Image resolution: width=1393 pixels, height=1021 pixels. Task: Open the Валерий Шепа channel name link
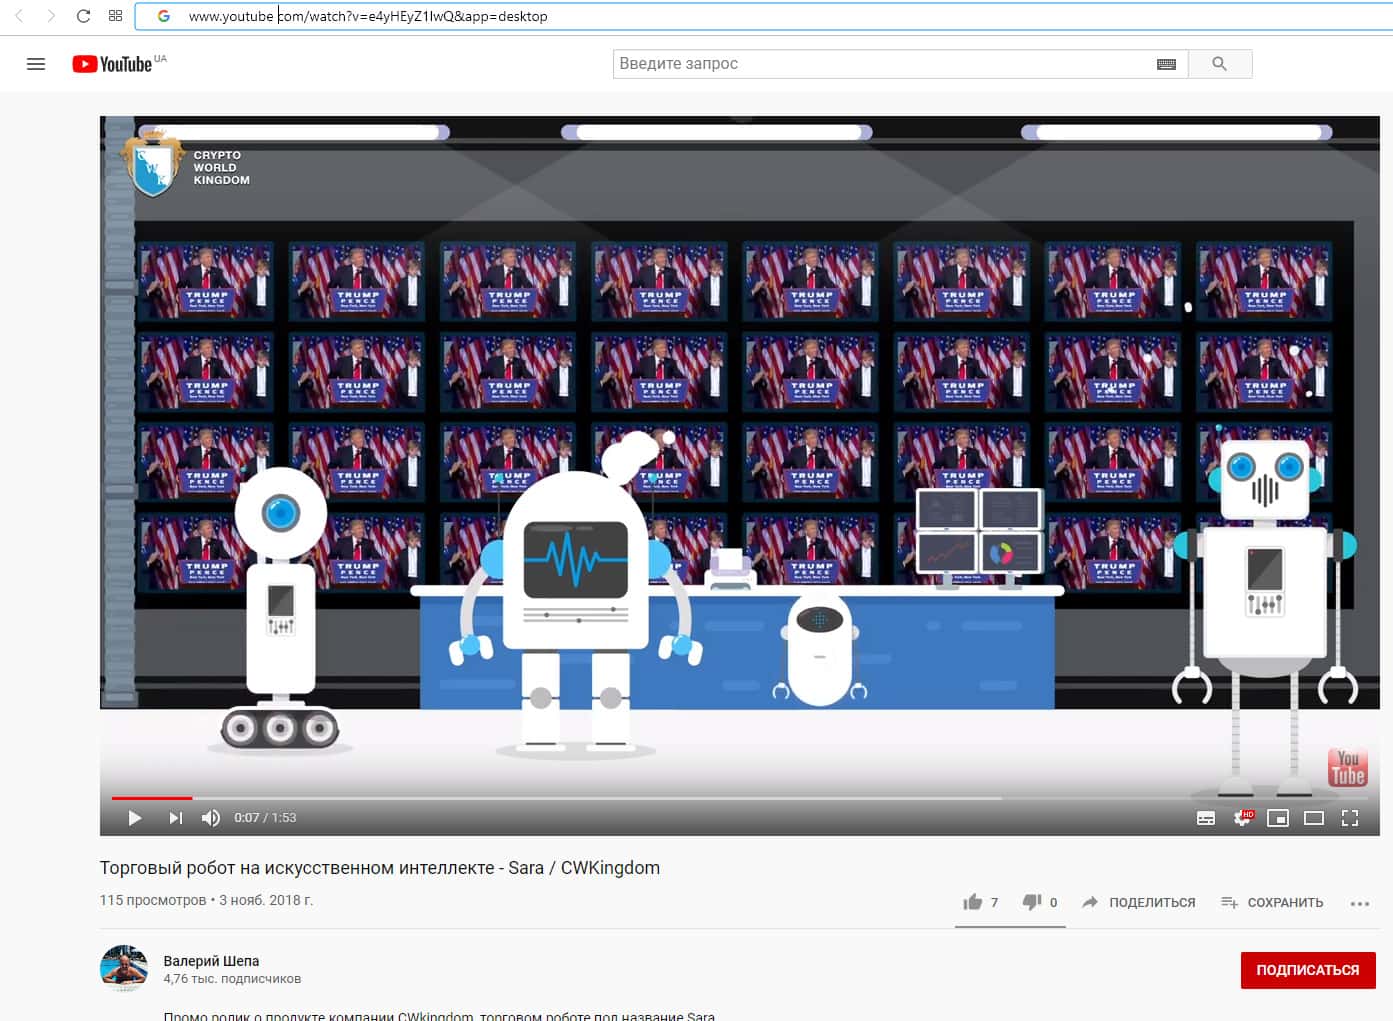(211, 961)
